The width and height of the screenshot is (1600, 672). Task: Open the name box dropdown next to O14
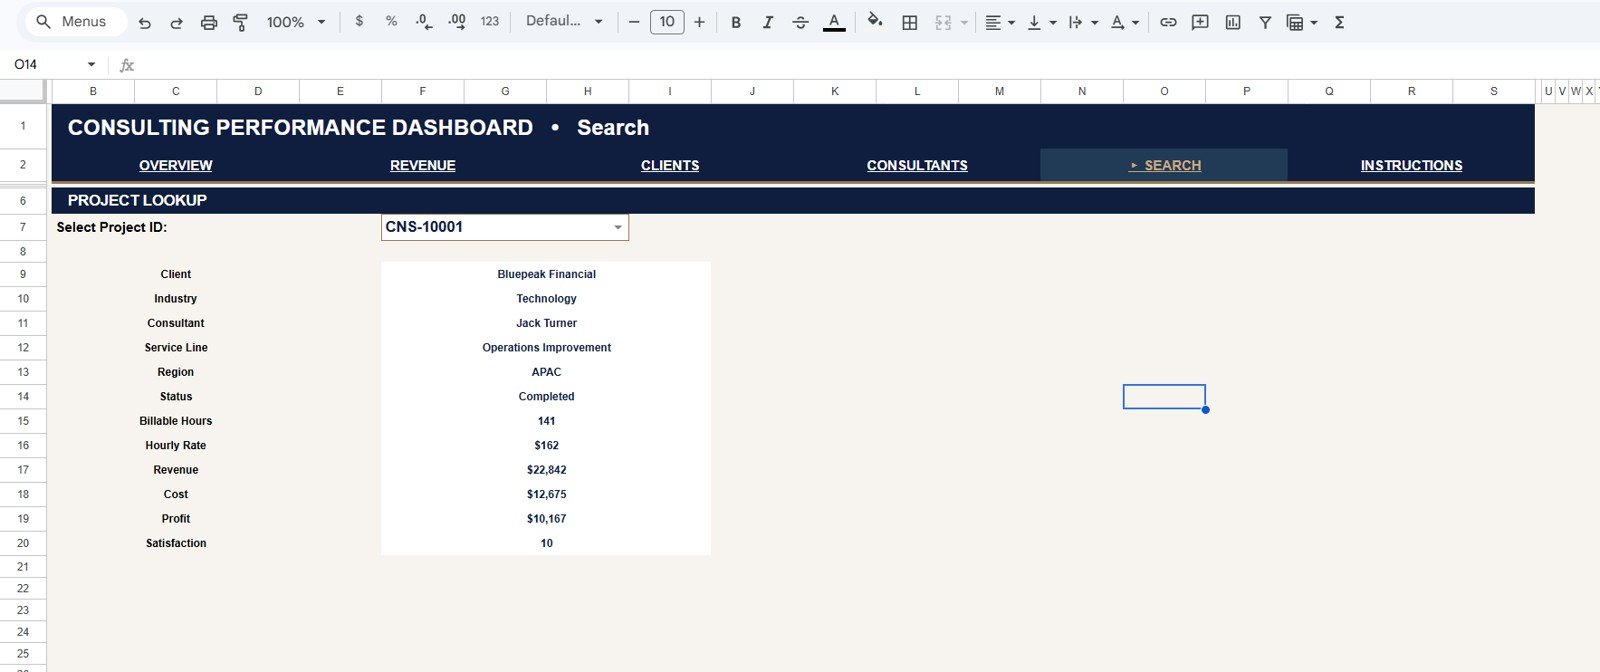click(91, 65)
